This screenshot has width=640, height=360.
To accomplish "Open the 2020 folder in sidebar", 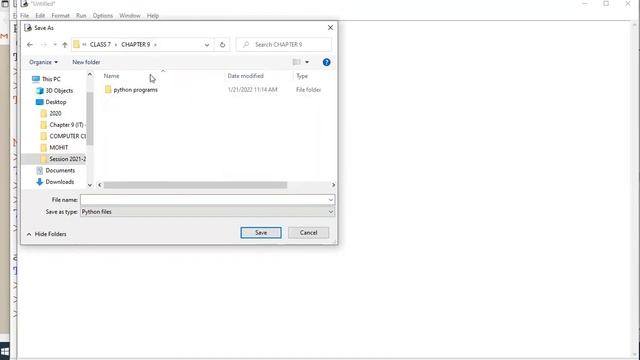I will pos(55,113).
